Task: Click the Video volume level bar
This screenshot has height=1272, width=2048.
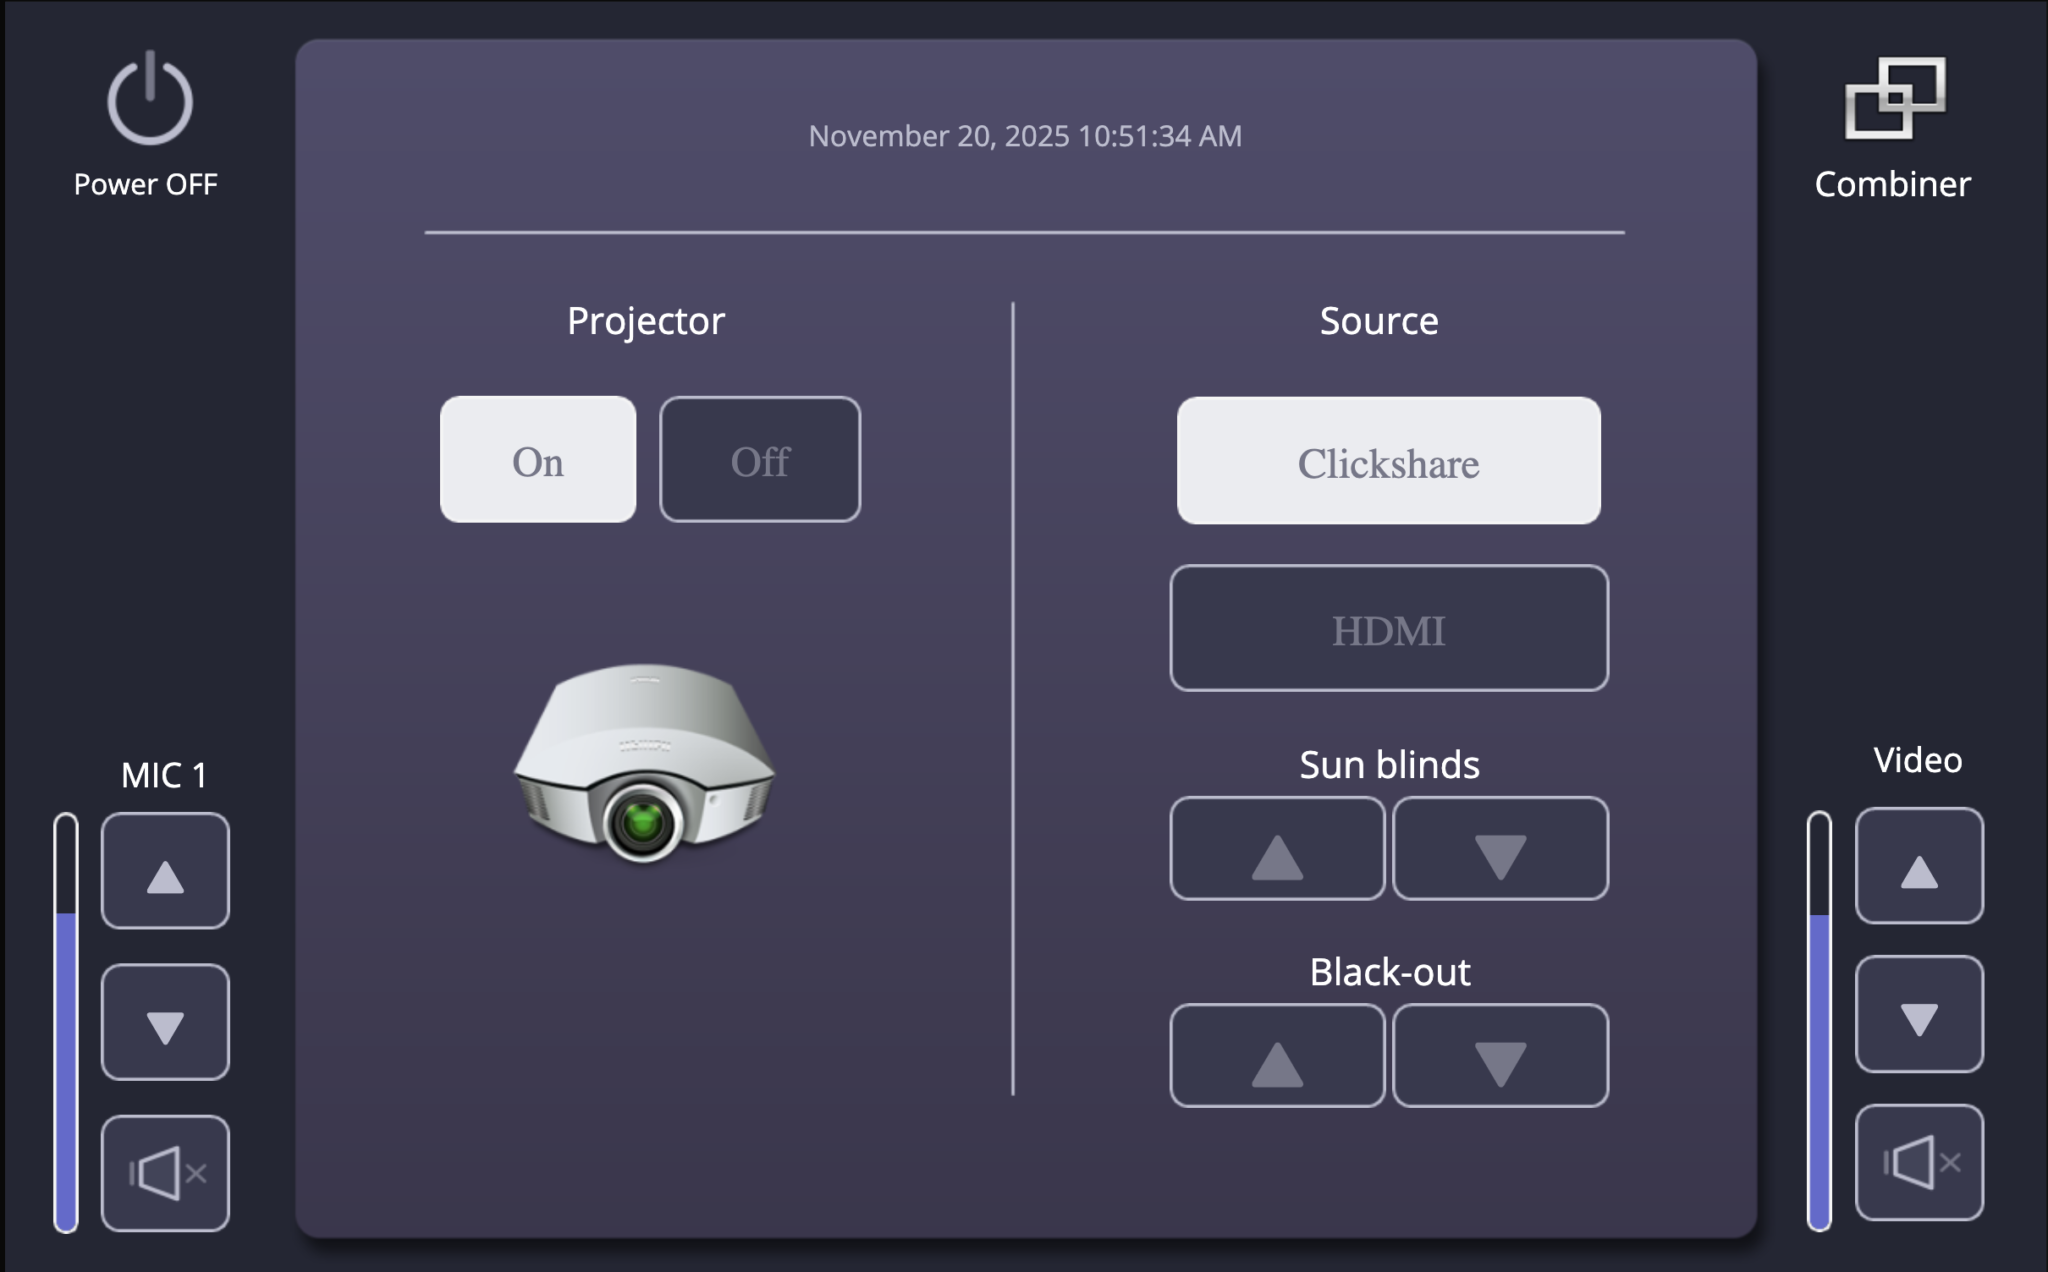Action: pyautogui.click(x=1819, y=1020)
